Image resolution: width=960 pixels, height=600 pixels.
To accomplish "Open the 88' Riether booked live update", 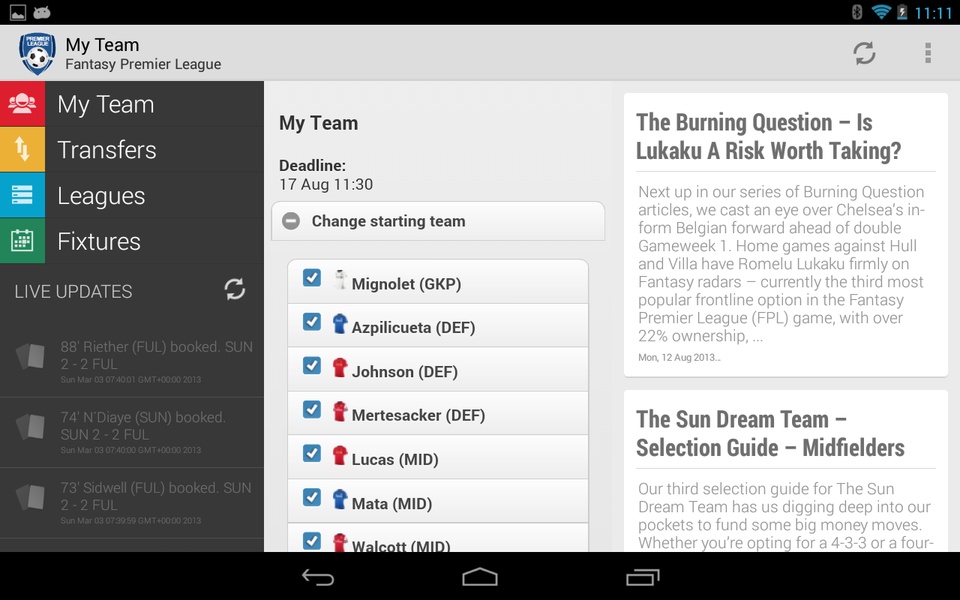I will pyautogui.click(x=132, y=361).
